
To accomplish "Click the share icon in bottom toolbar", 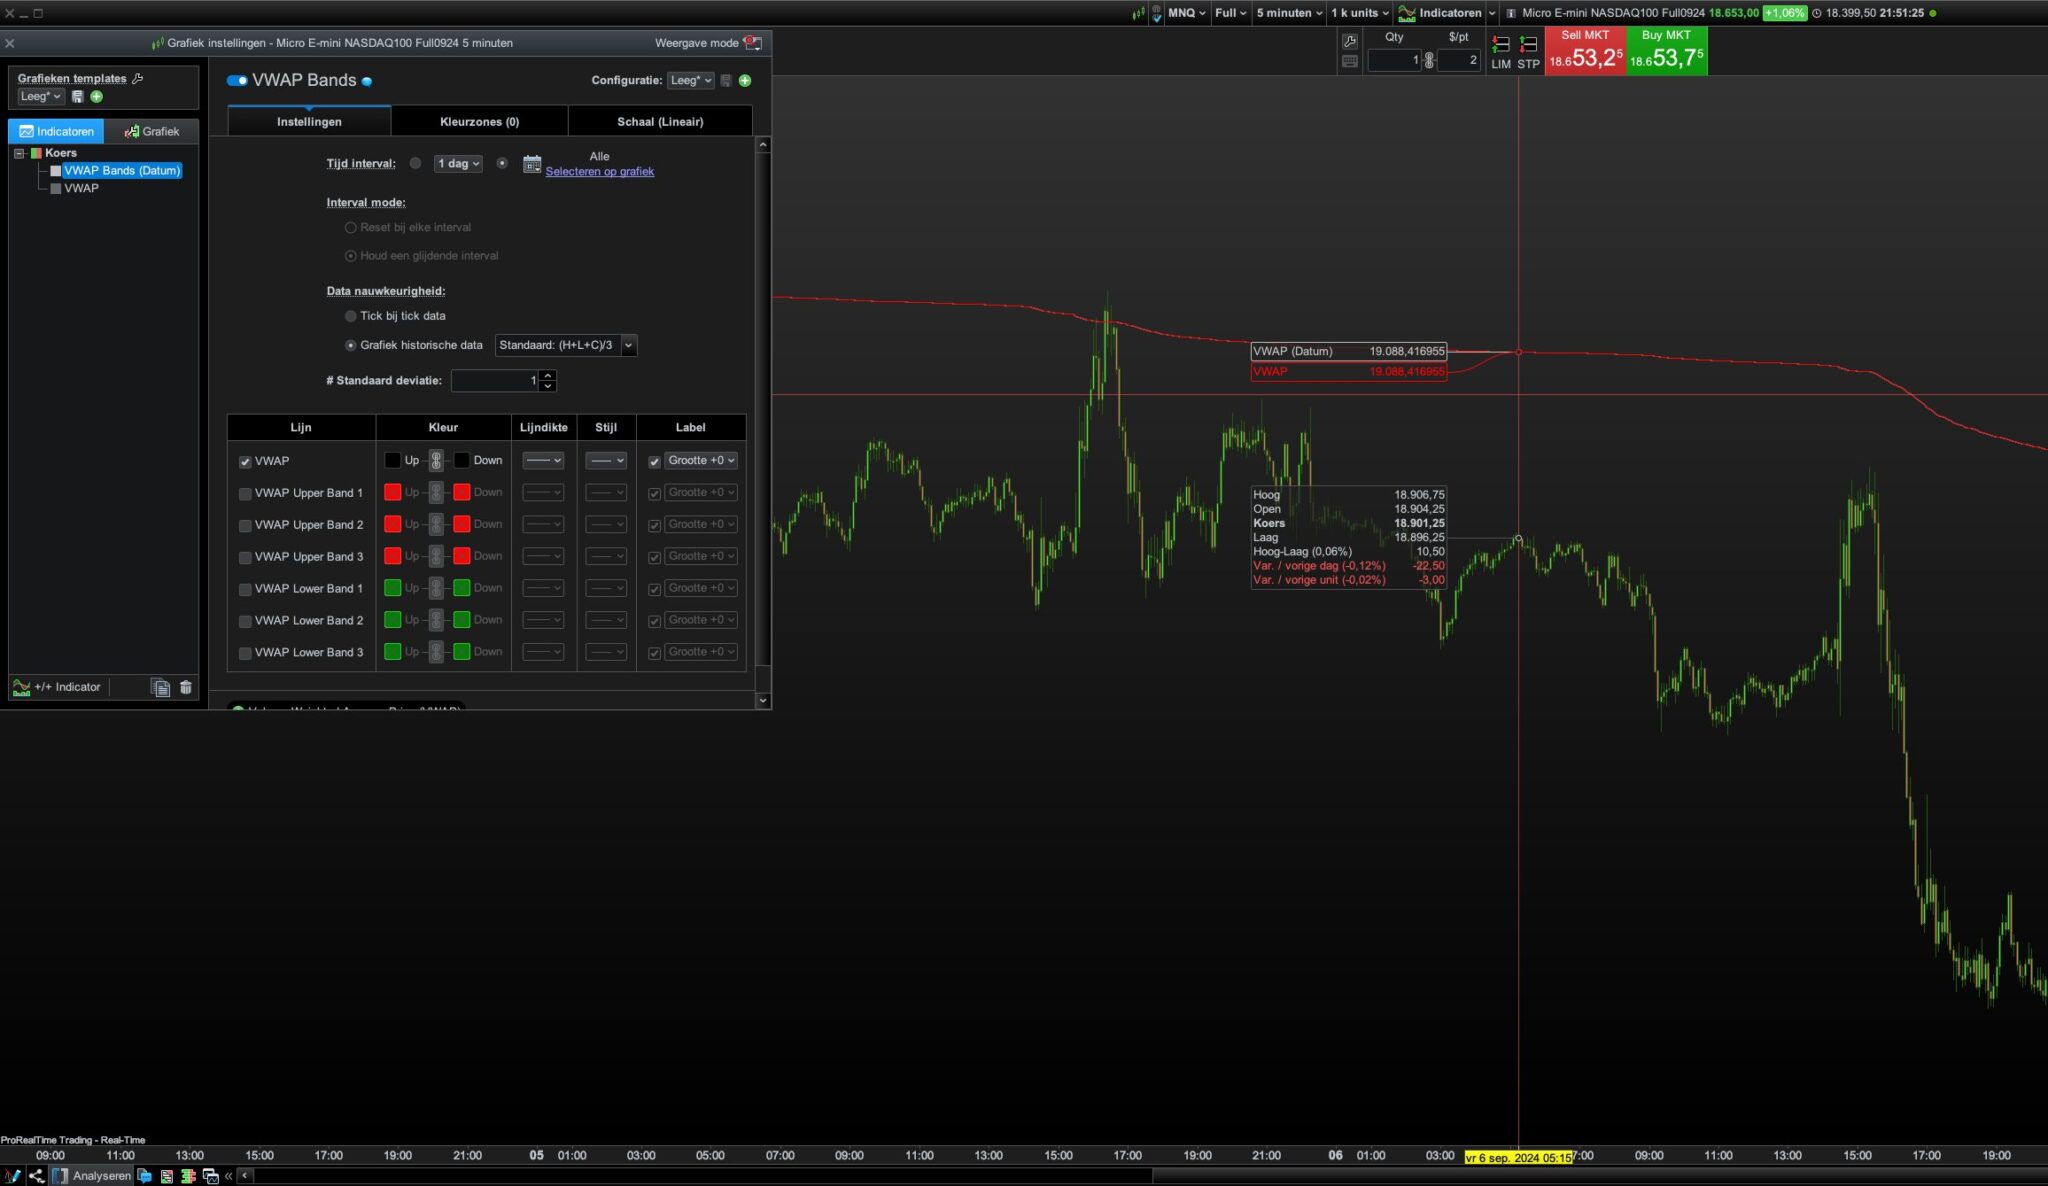I will coord(36,1176).
